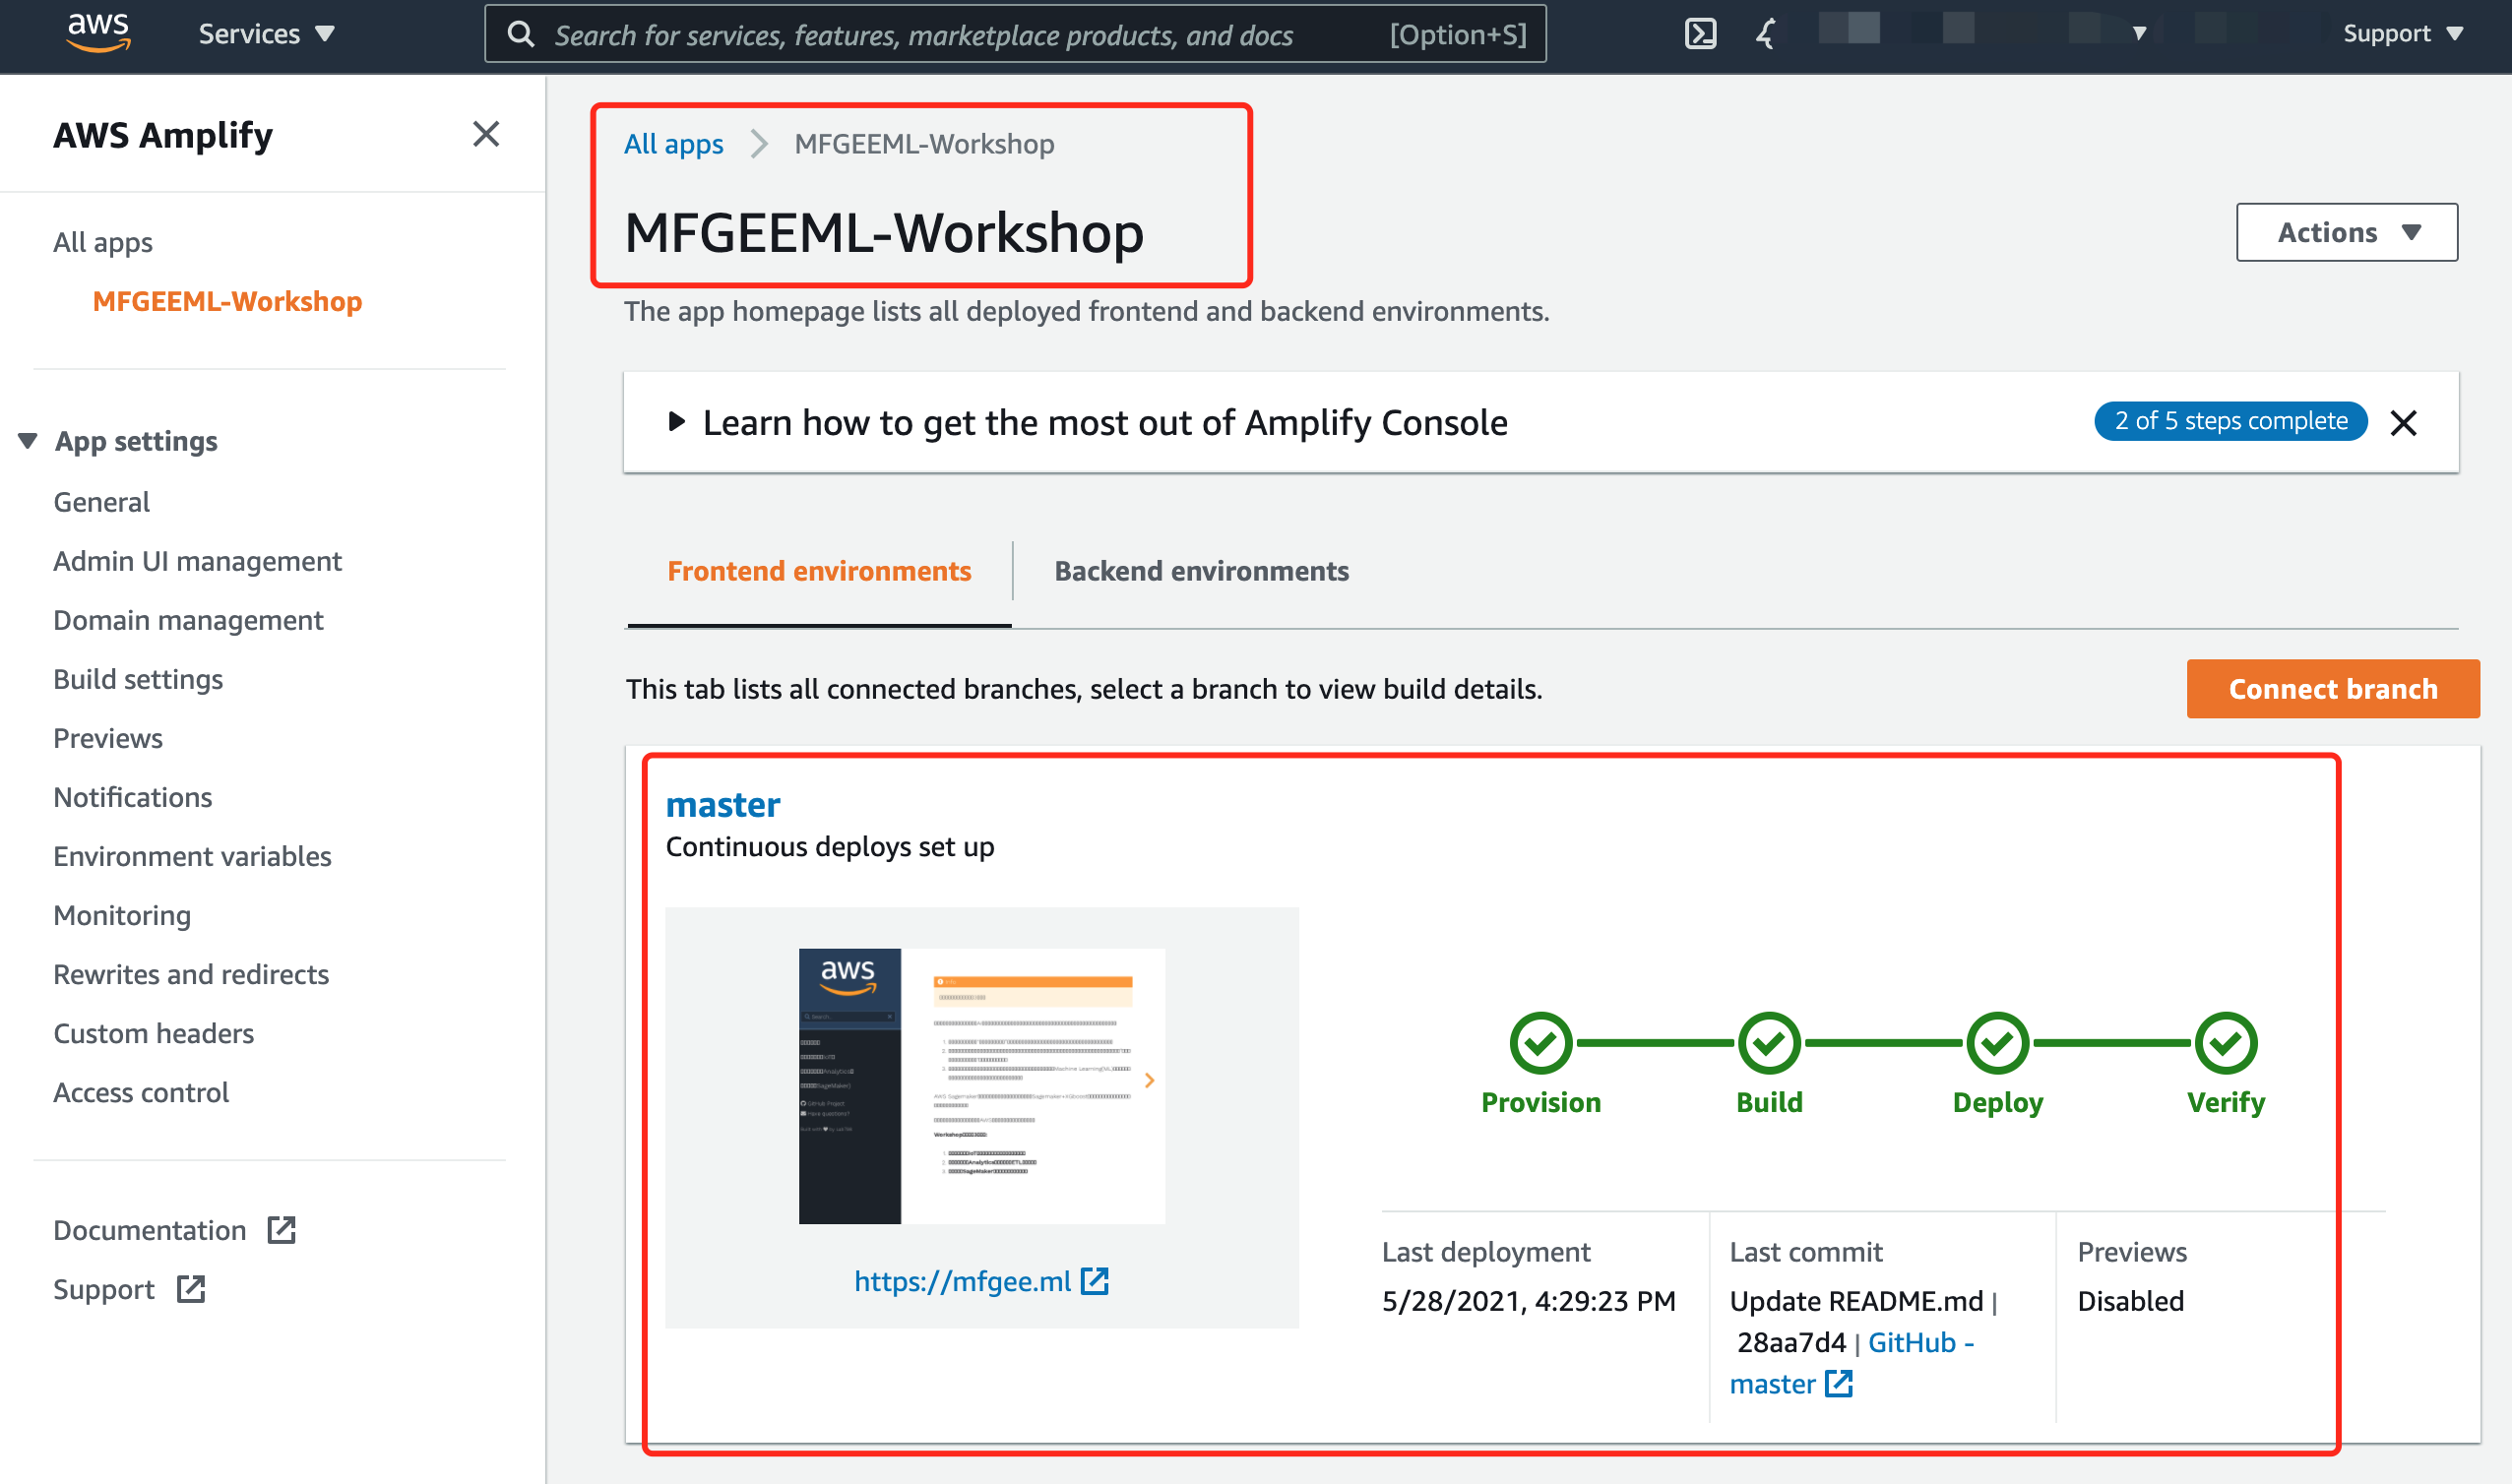Viewport: 2512px width, 1484px height.
Task: Click the Build step checkmark icon
Action: (x=1769, y=1043)
